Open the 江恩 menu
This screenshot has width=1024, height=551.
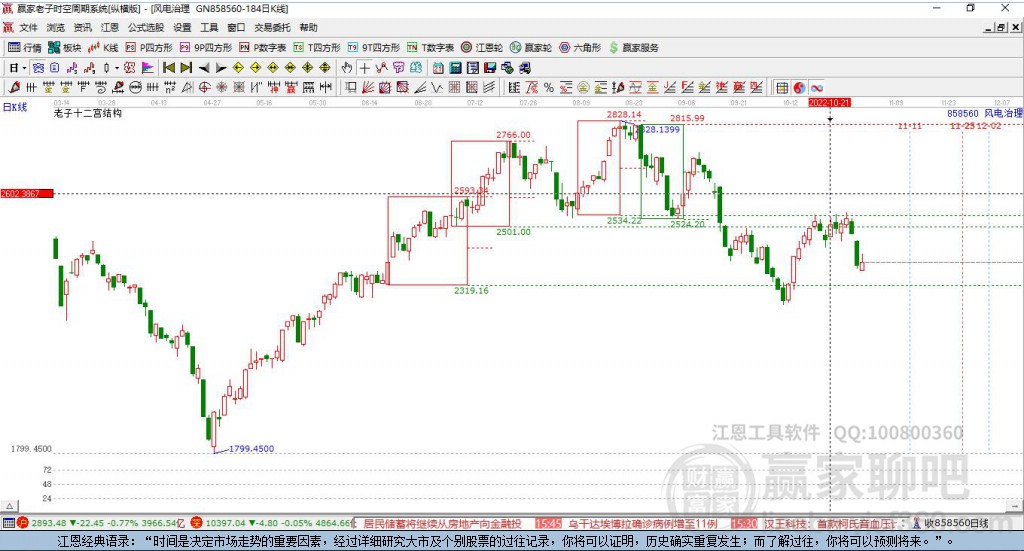pyautogui.click(x=110, y=27)
